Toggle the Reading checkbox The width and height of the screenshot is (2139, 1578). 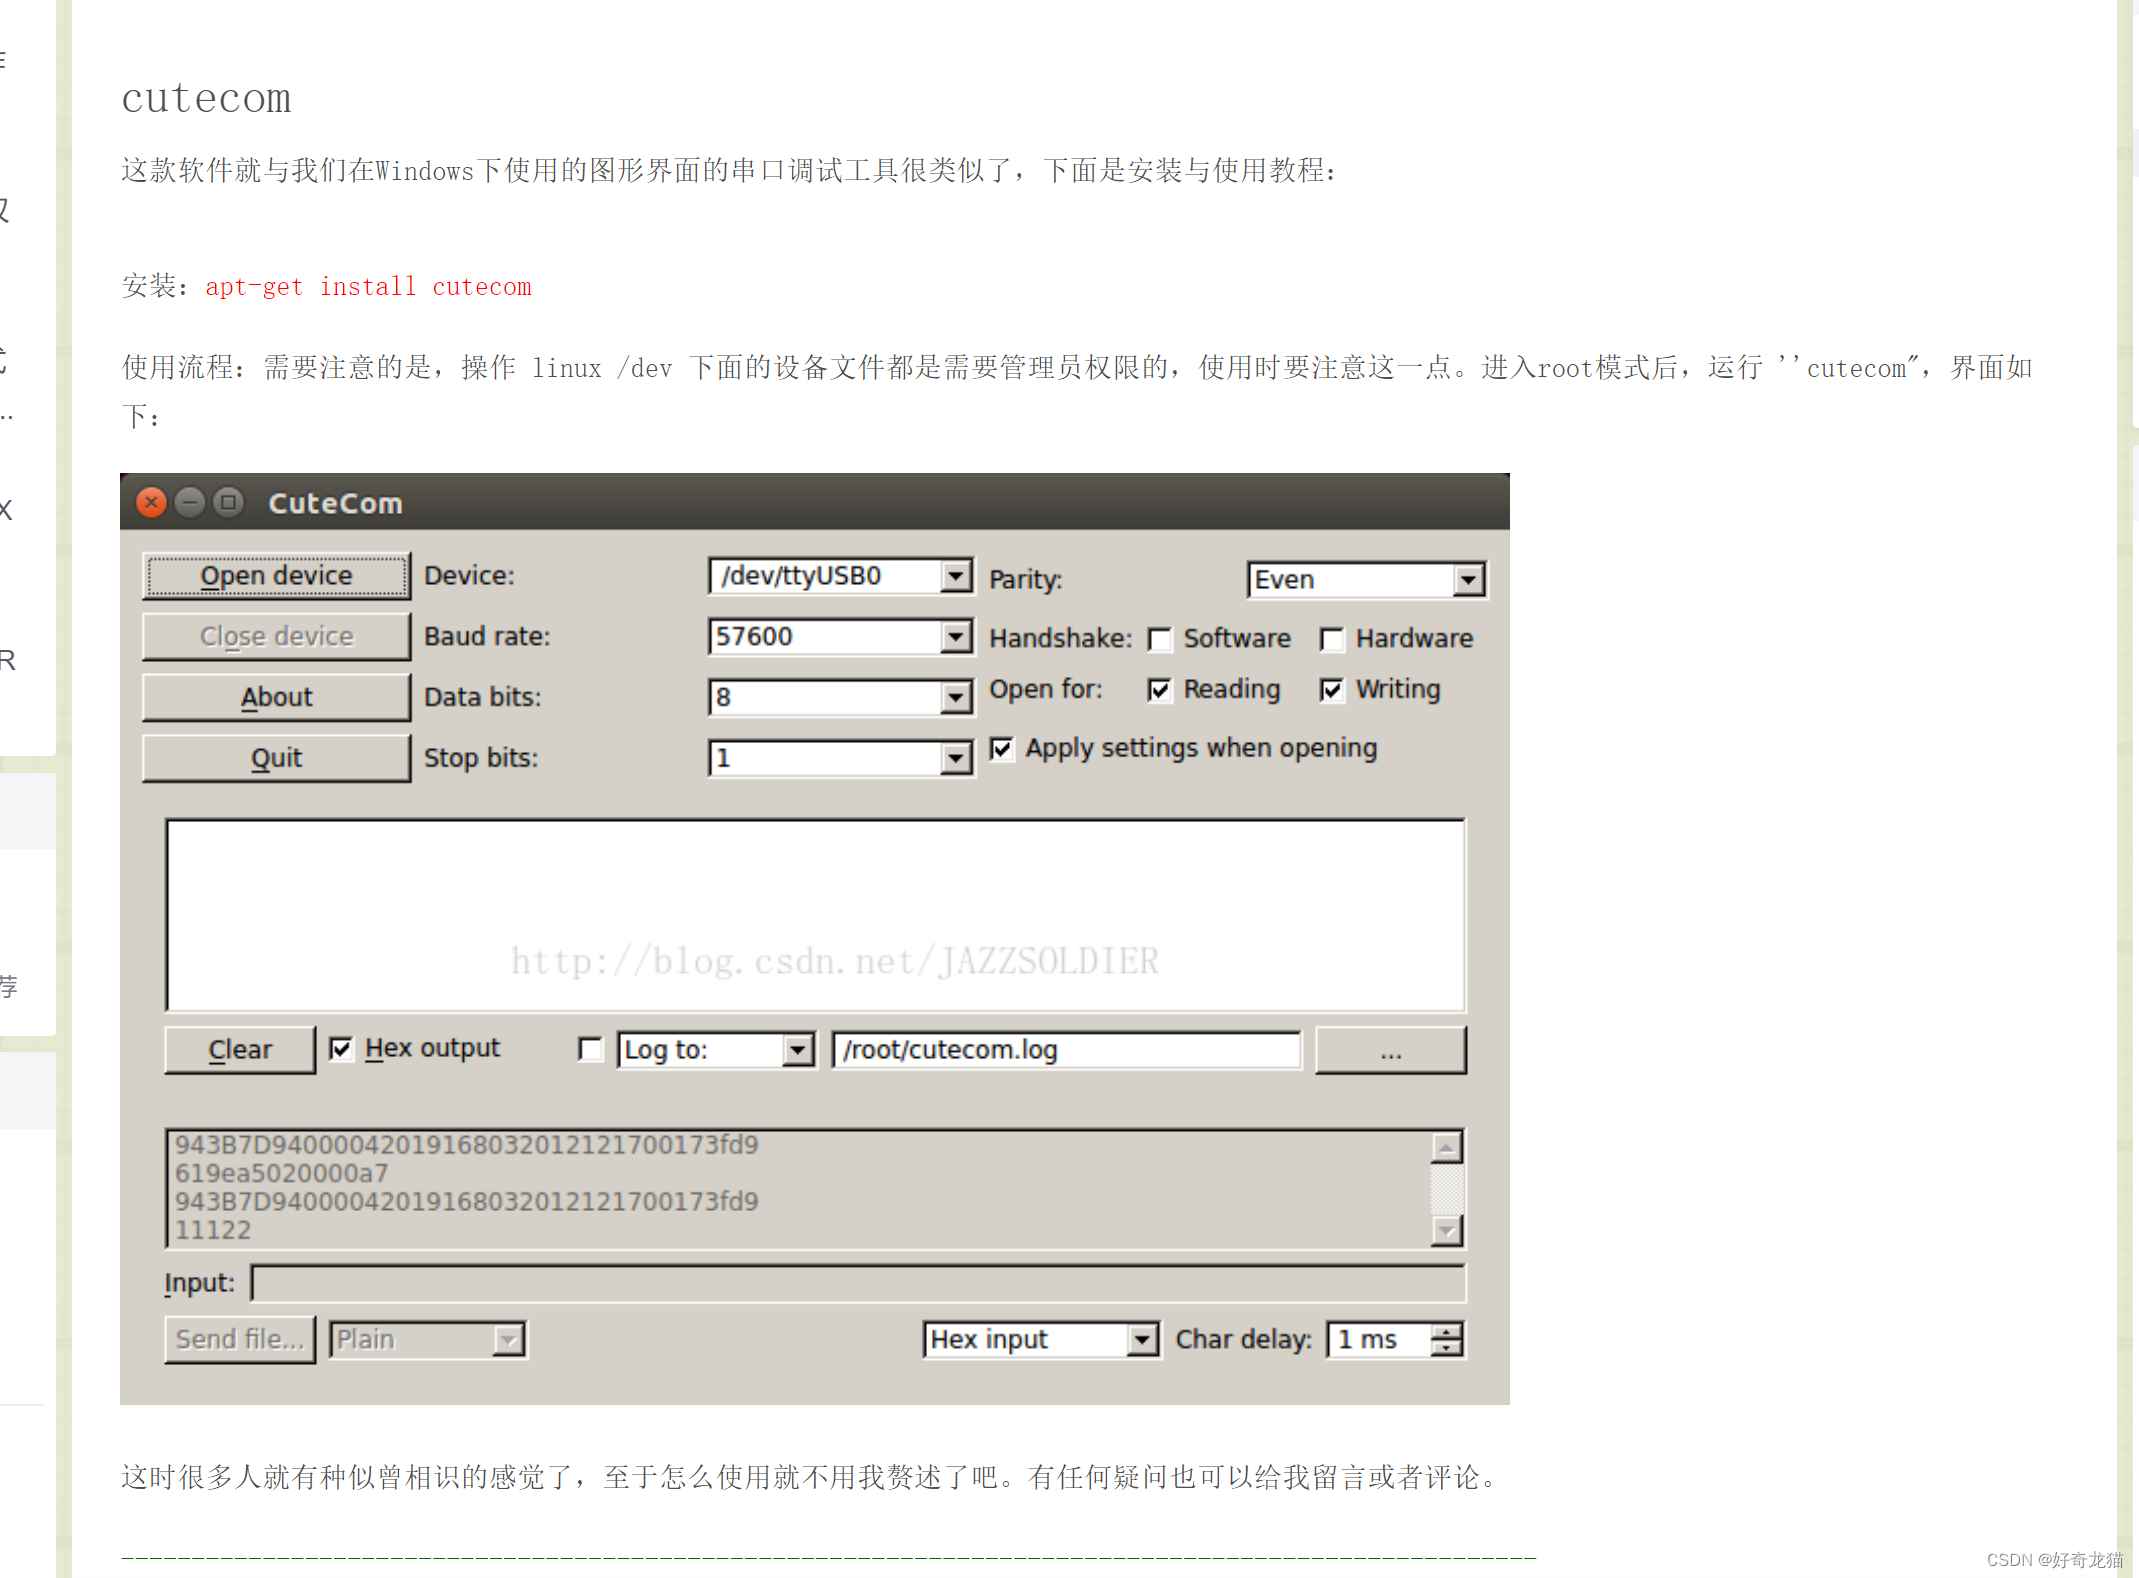tap(1160, 690)
